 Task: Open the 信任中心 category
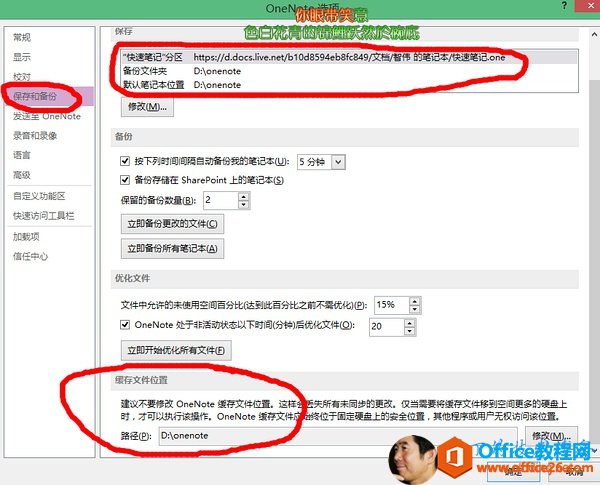click(x=31, y=256)
